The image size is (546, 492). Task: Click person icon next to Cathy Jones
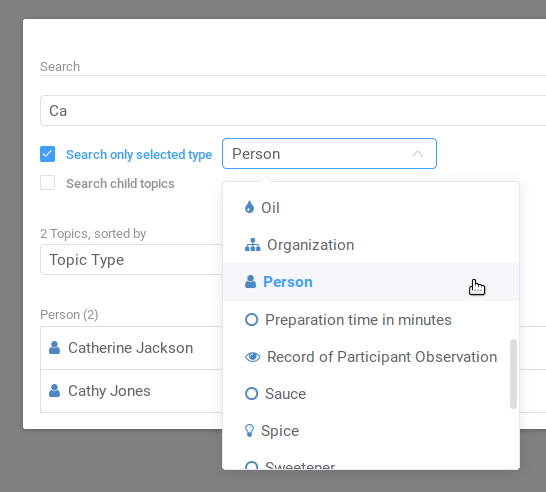coord(54,390)
